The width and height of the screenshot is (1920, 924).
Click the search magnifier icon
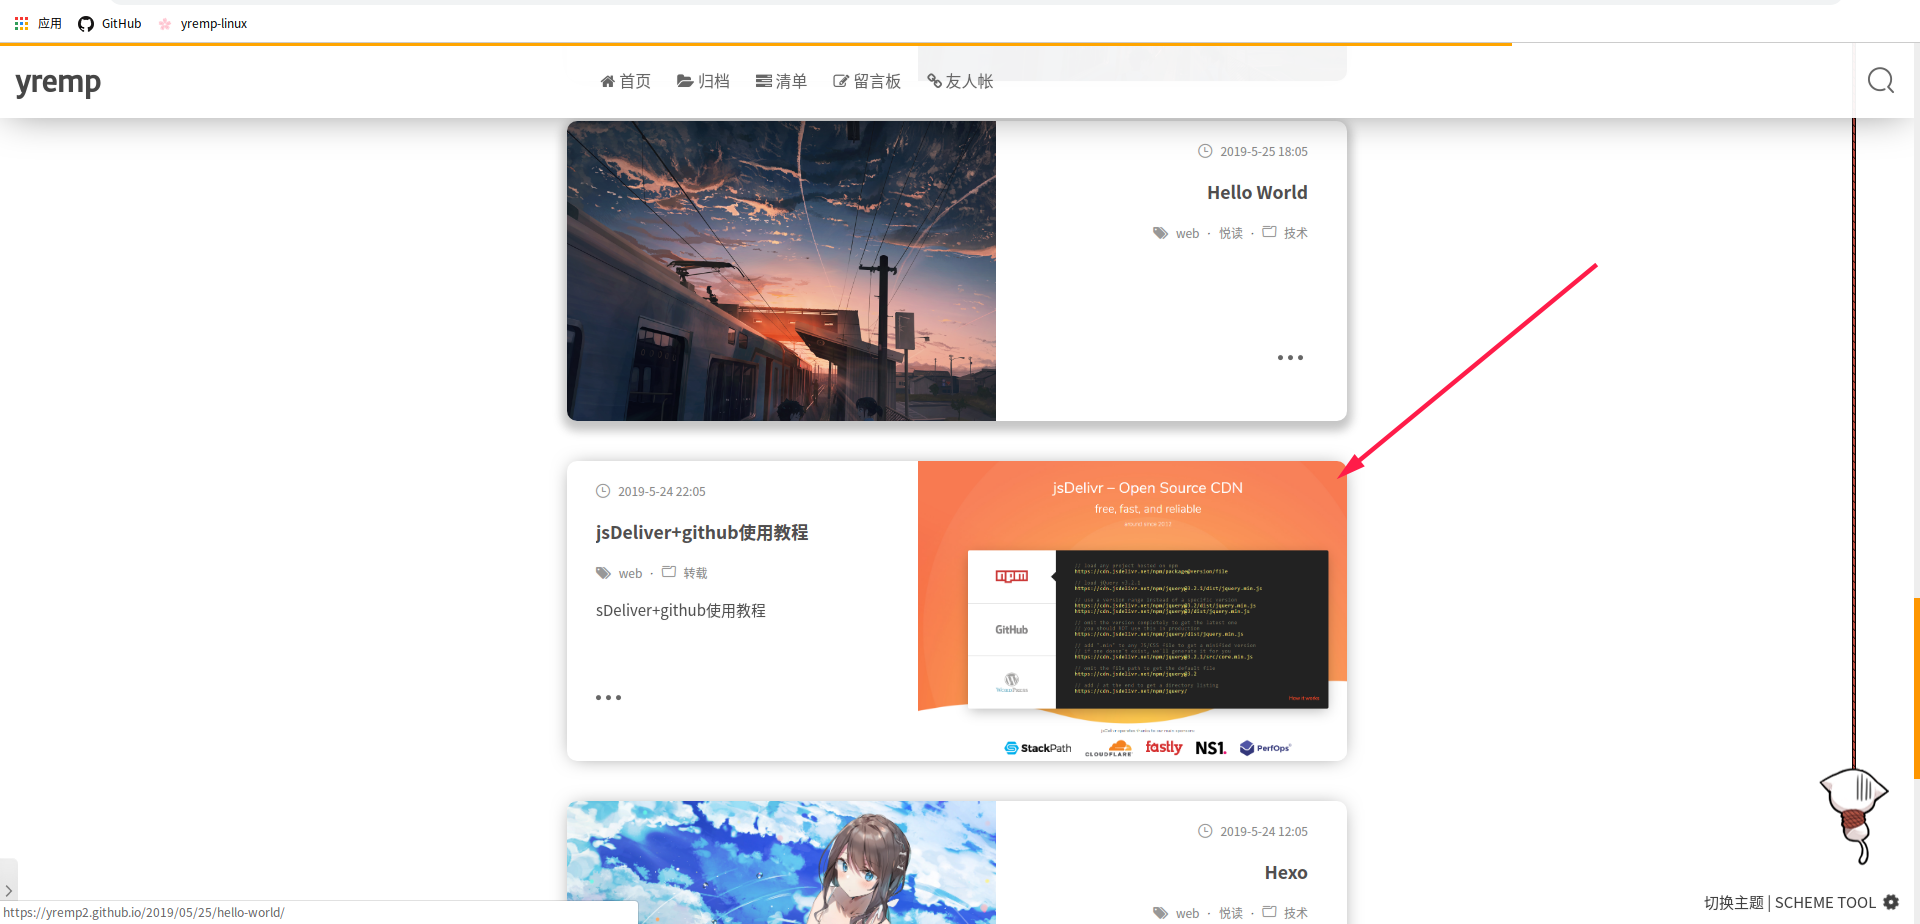click(x=1881, y=80)
